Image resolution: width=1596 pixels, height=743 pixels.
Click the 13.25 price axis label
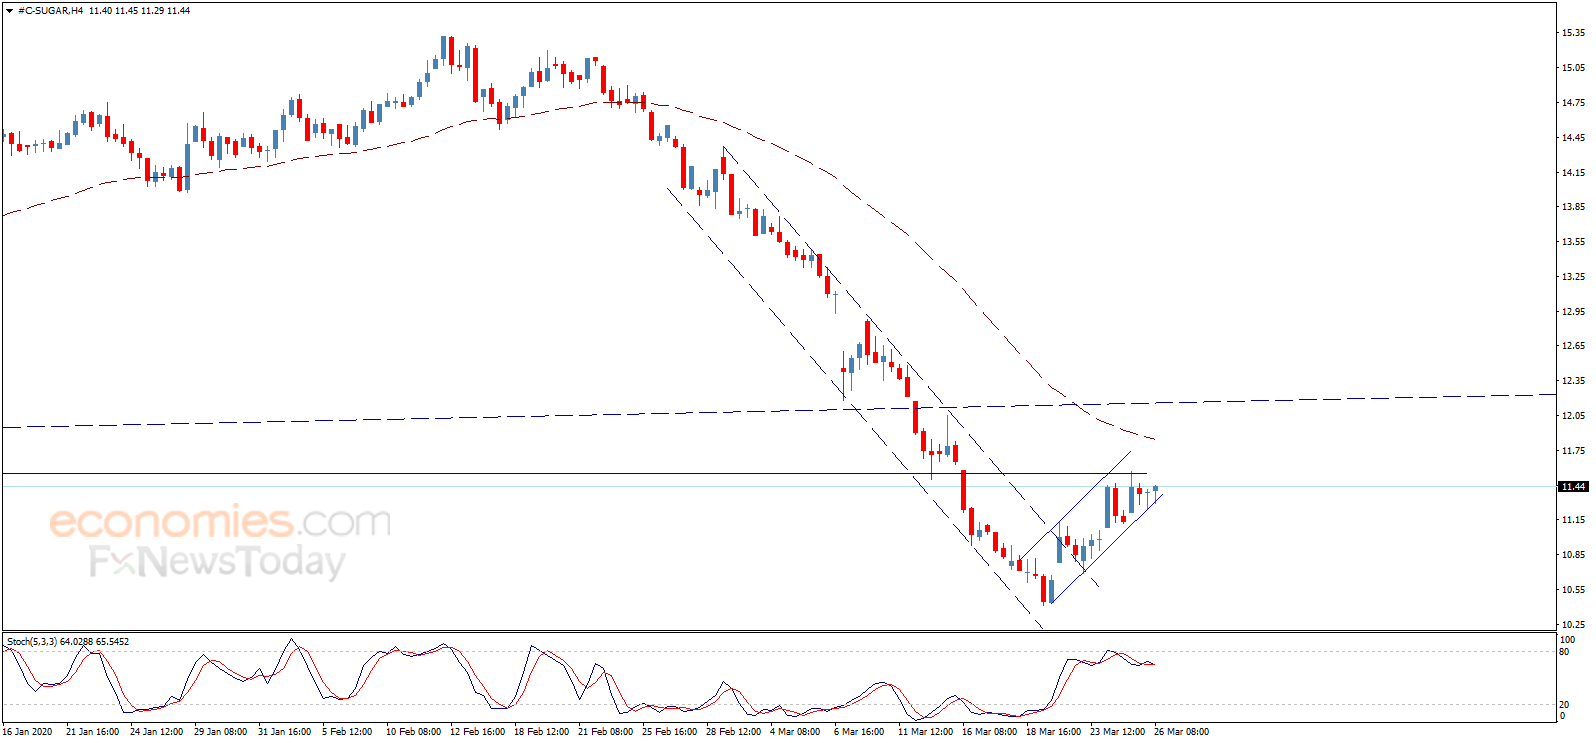pyautogui.click(x=1573, y=277)
